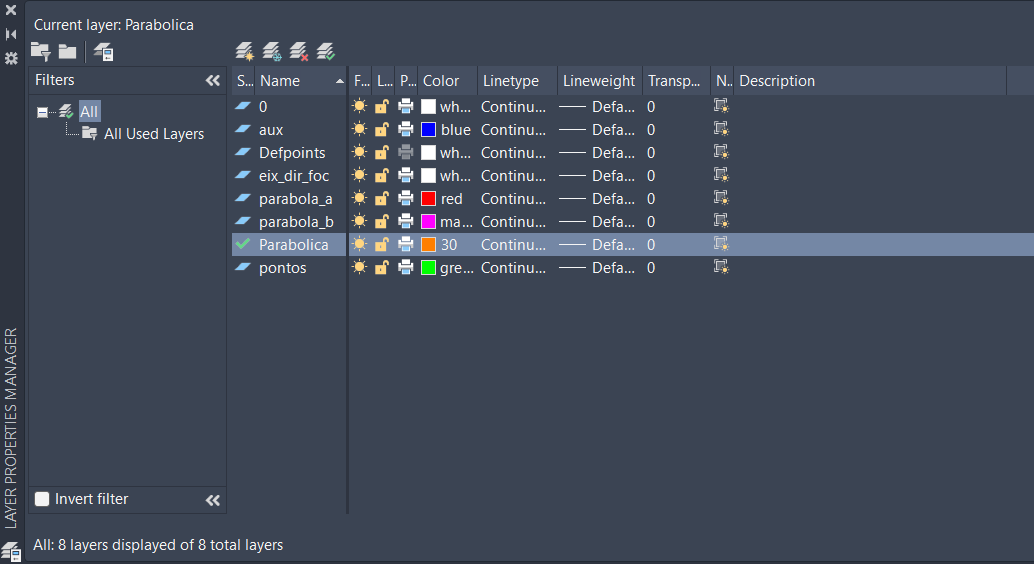Lock the parabola_a layer
The image size is (1034, 564).
(x=381, y=199)
